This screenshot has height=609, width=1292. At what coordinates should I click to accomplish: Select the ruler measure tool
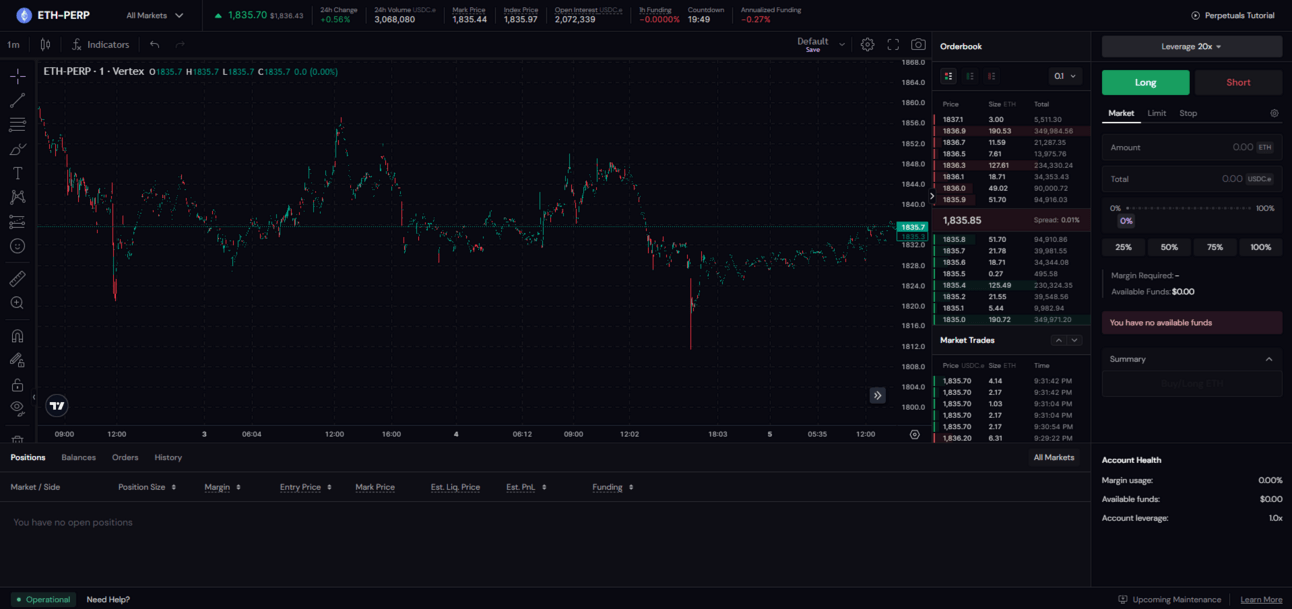click(x=17, y=279)
